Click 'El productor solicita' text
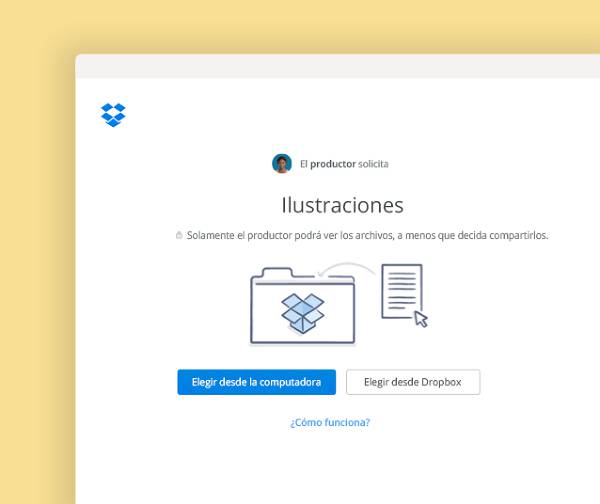 coord(344,164)
